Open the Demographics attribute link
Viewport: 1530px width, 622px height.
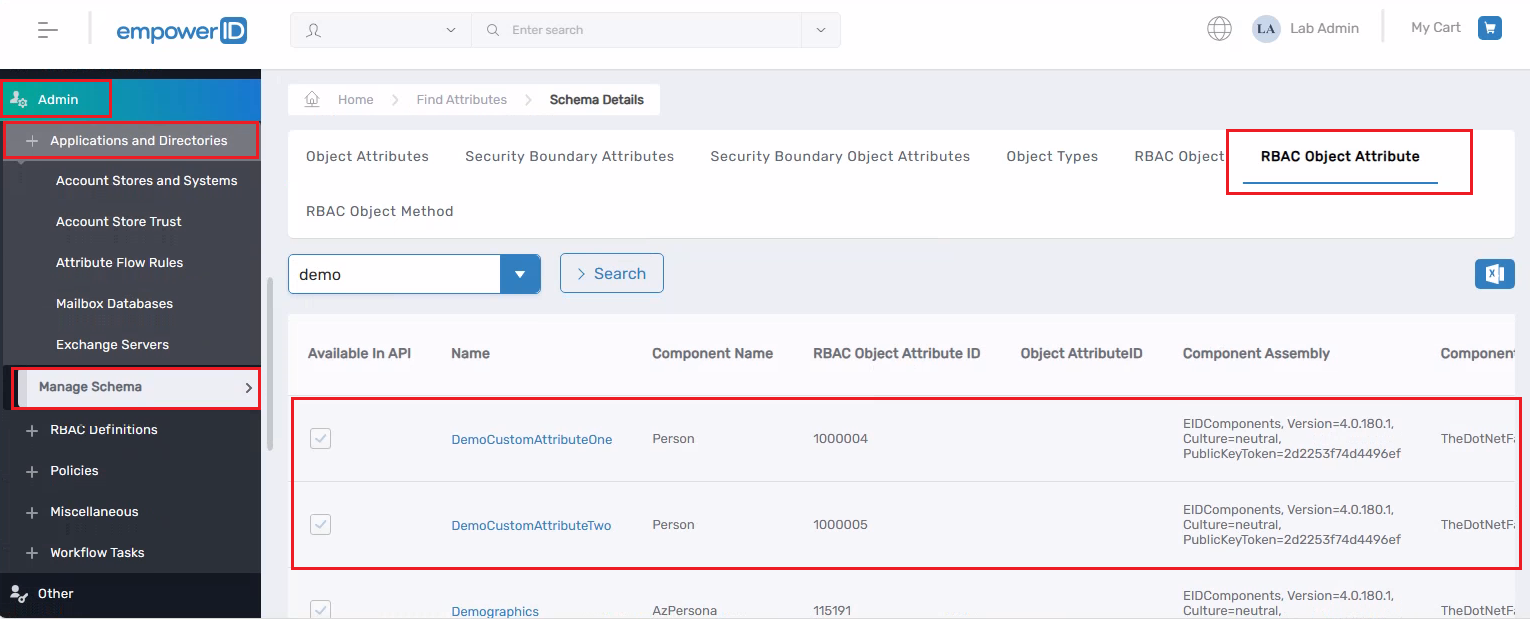[495, 611]
